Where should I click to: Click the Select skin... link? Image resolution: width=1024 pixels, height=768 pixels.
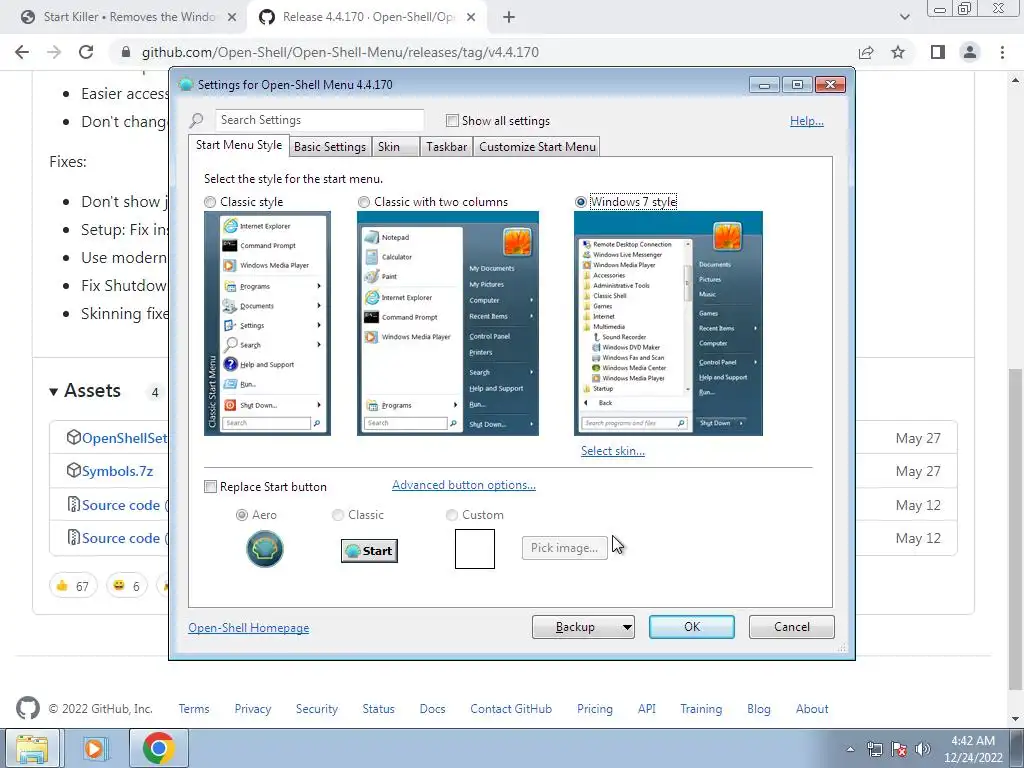pyautogui.click(x=613, y=451)
